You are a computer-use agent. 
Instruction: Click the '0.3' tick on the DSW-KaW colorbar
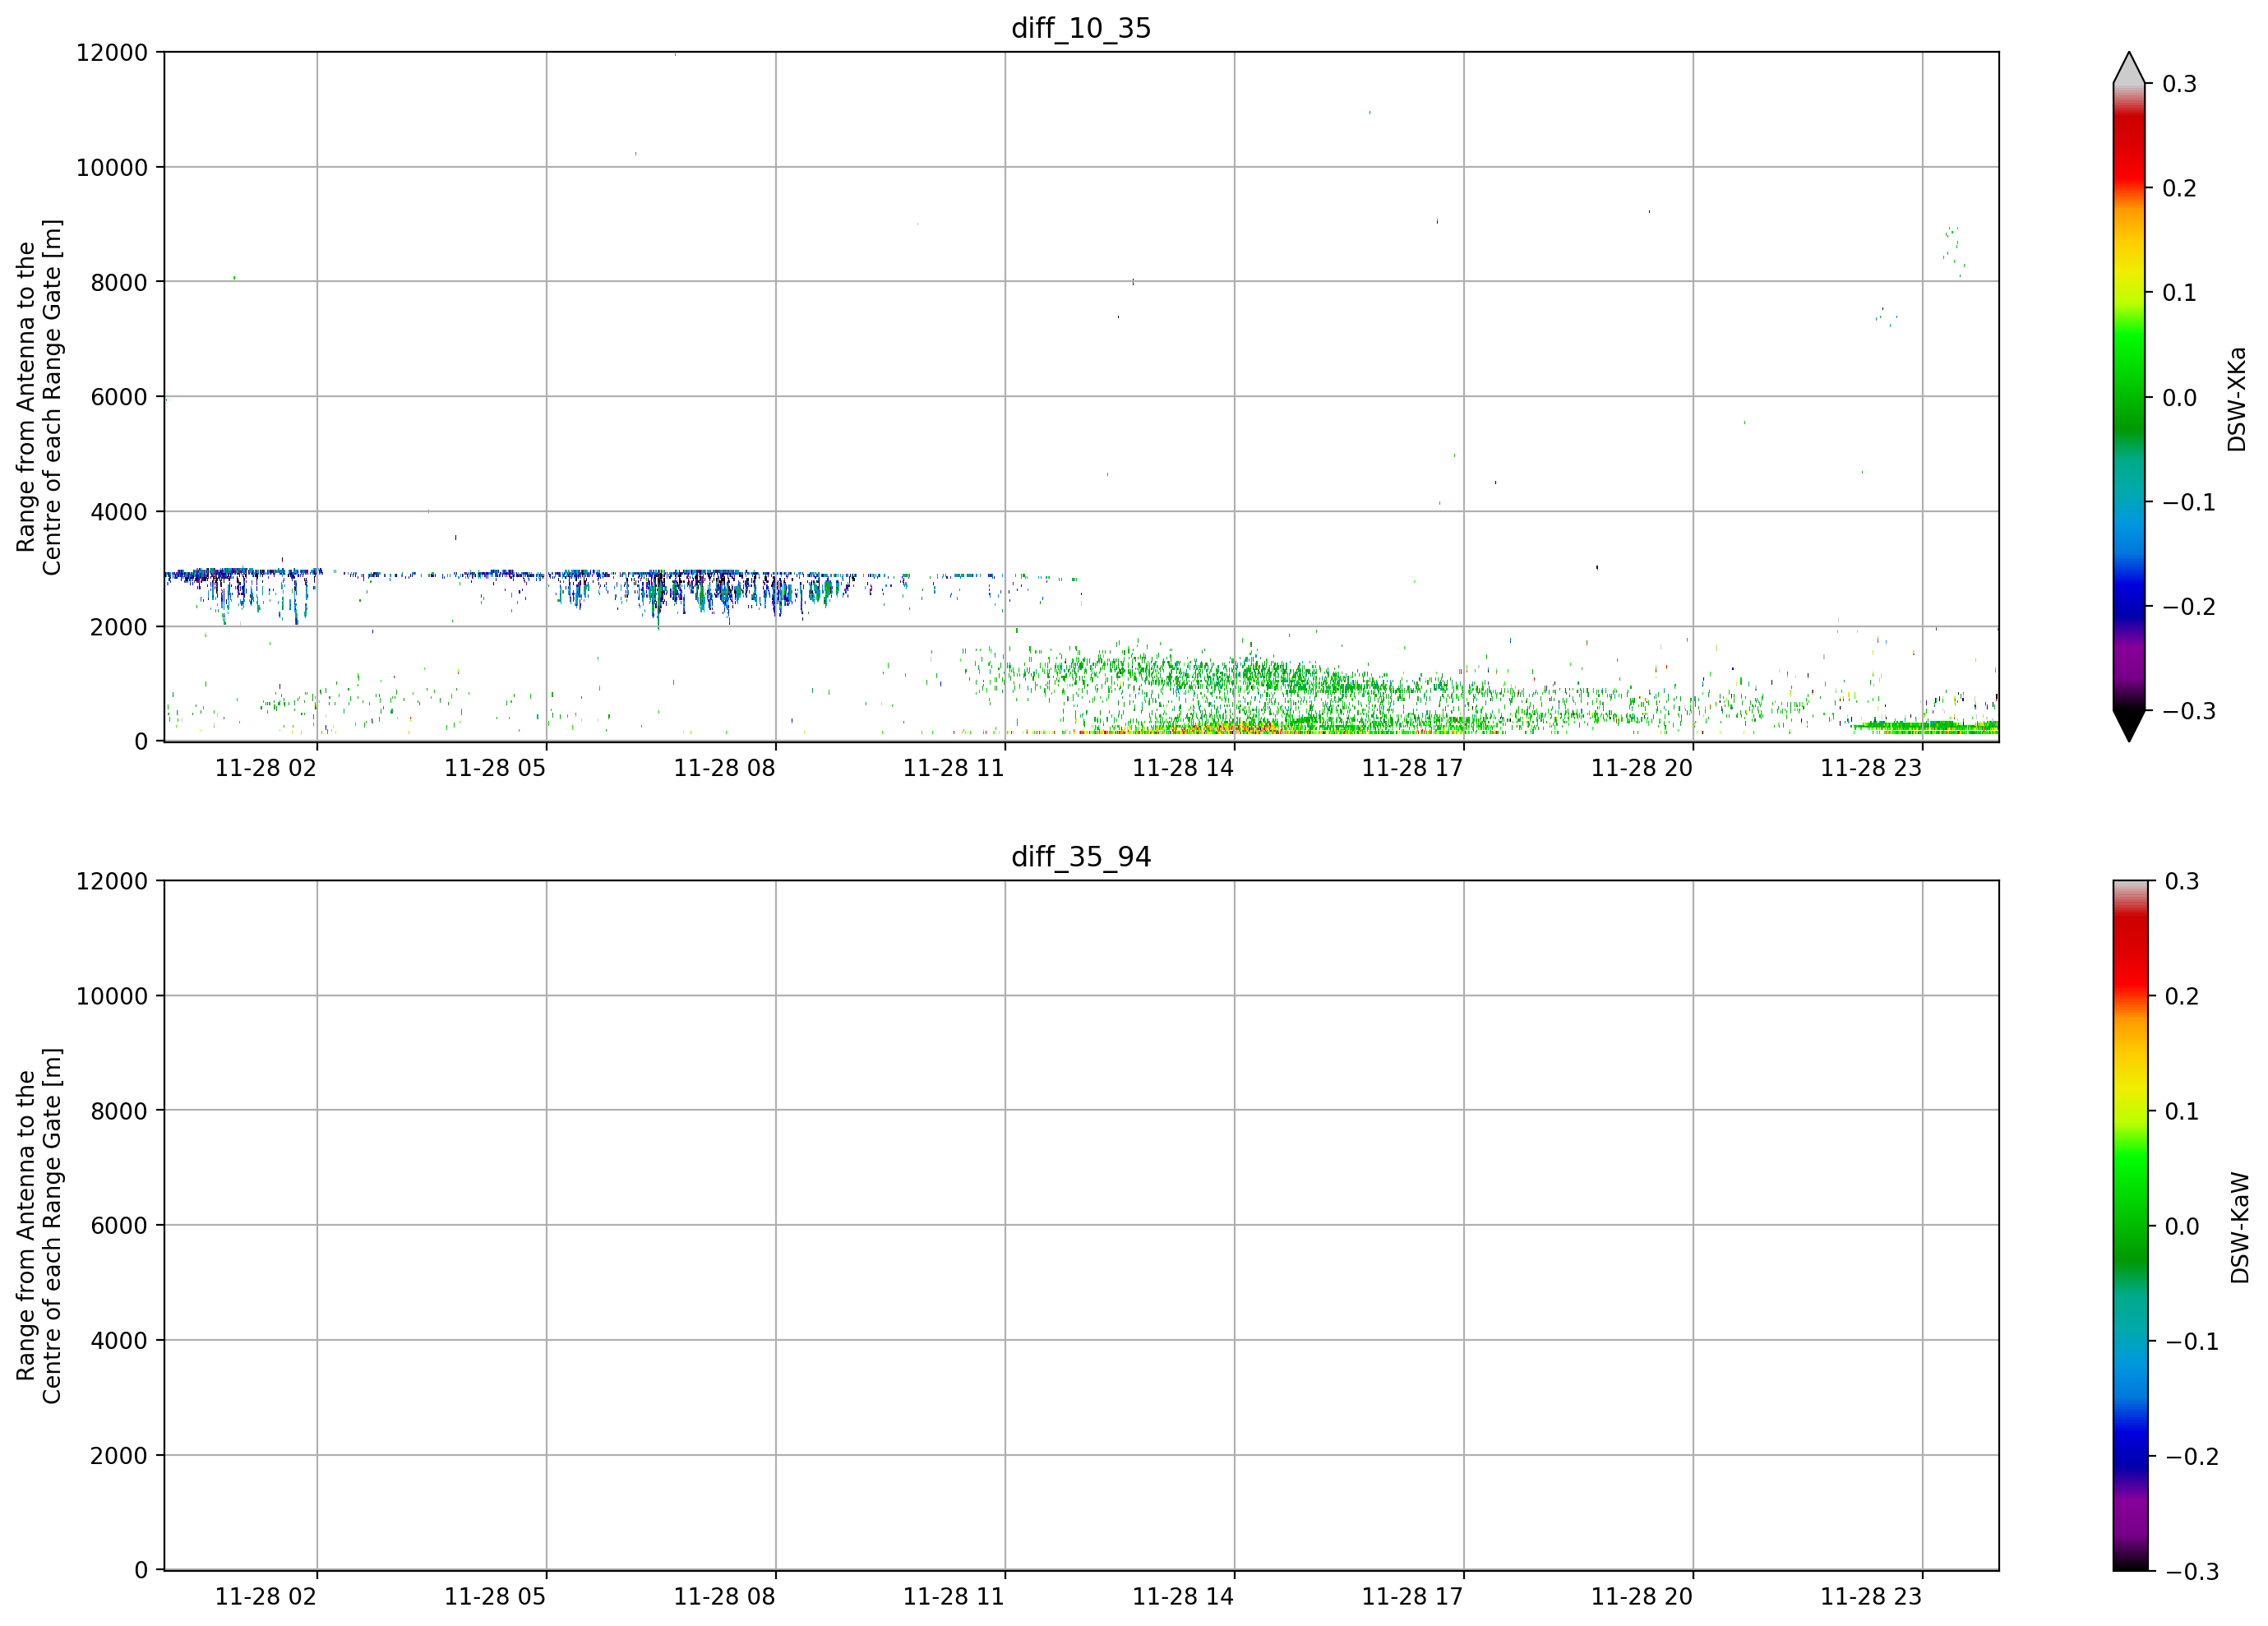pos(2182,882)
